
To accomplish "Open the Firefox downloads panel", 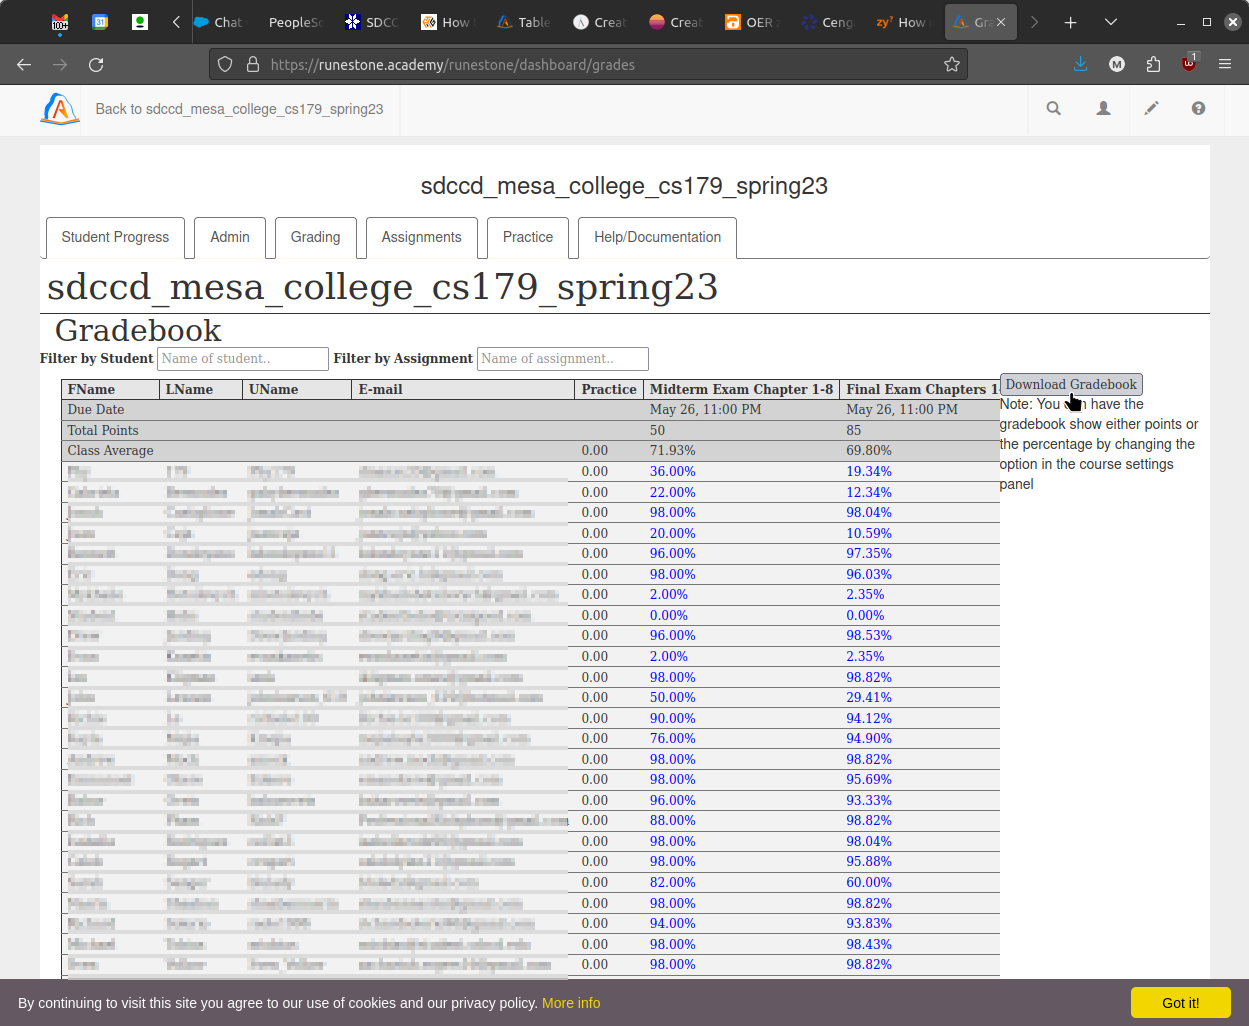I will pos(1080,64).
